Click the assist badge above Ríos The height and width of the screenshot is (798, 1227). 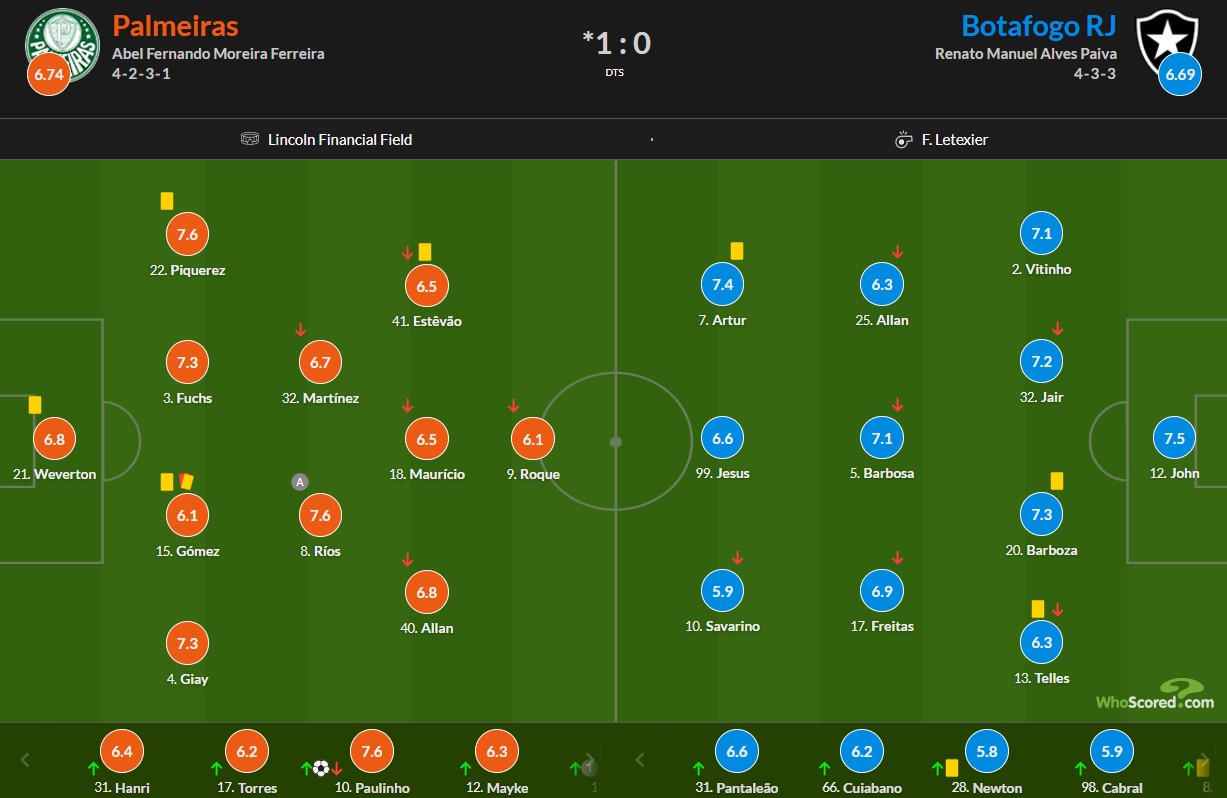tap(299, 482)
